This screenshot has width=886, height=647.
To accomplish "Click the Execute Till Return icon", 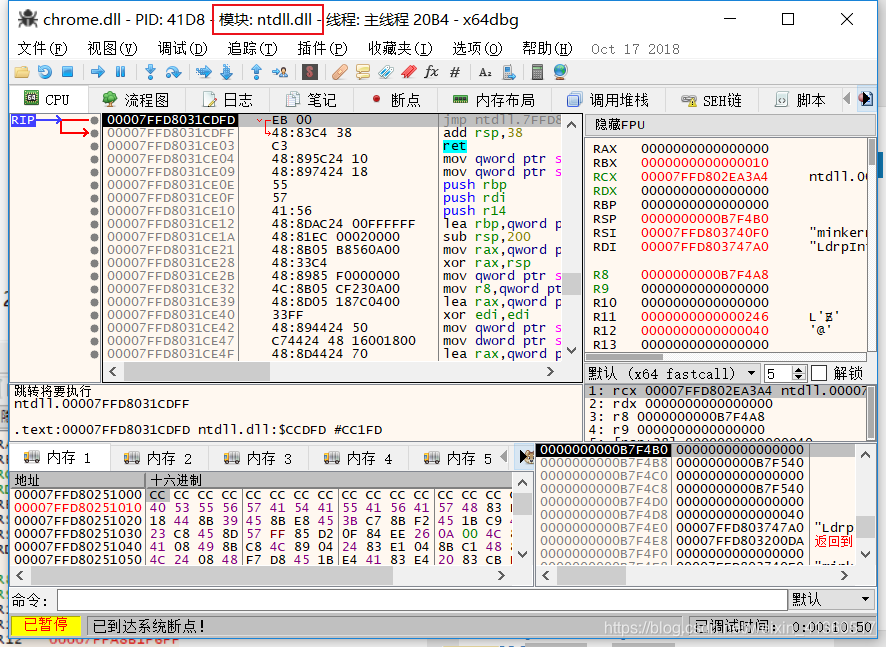I will point(257,72).
